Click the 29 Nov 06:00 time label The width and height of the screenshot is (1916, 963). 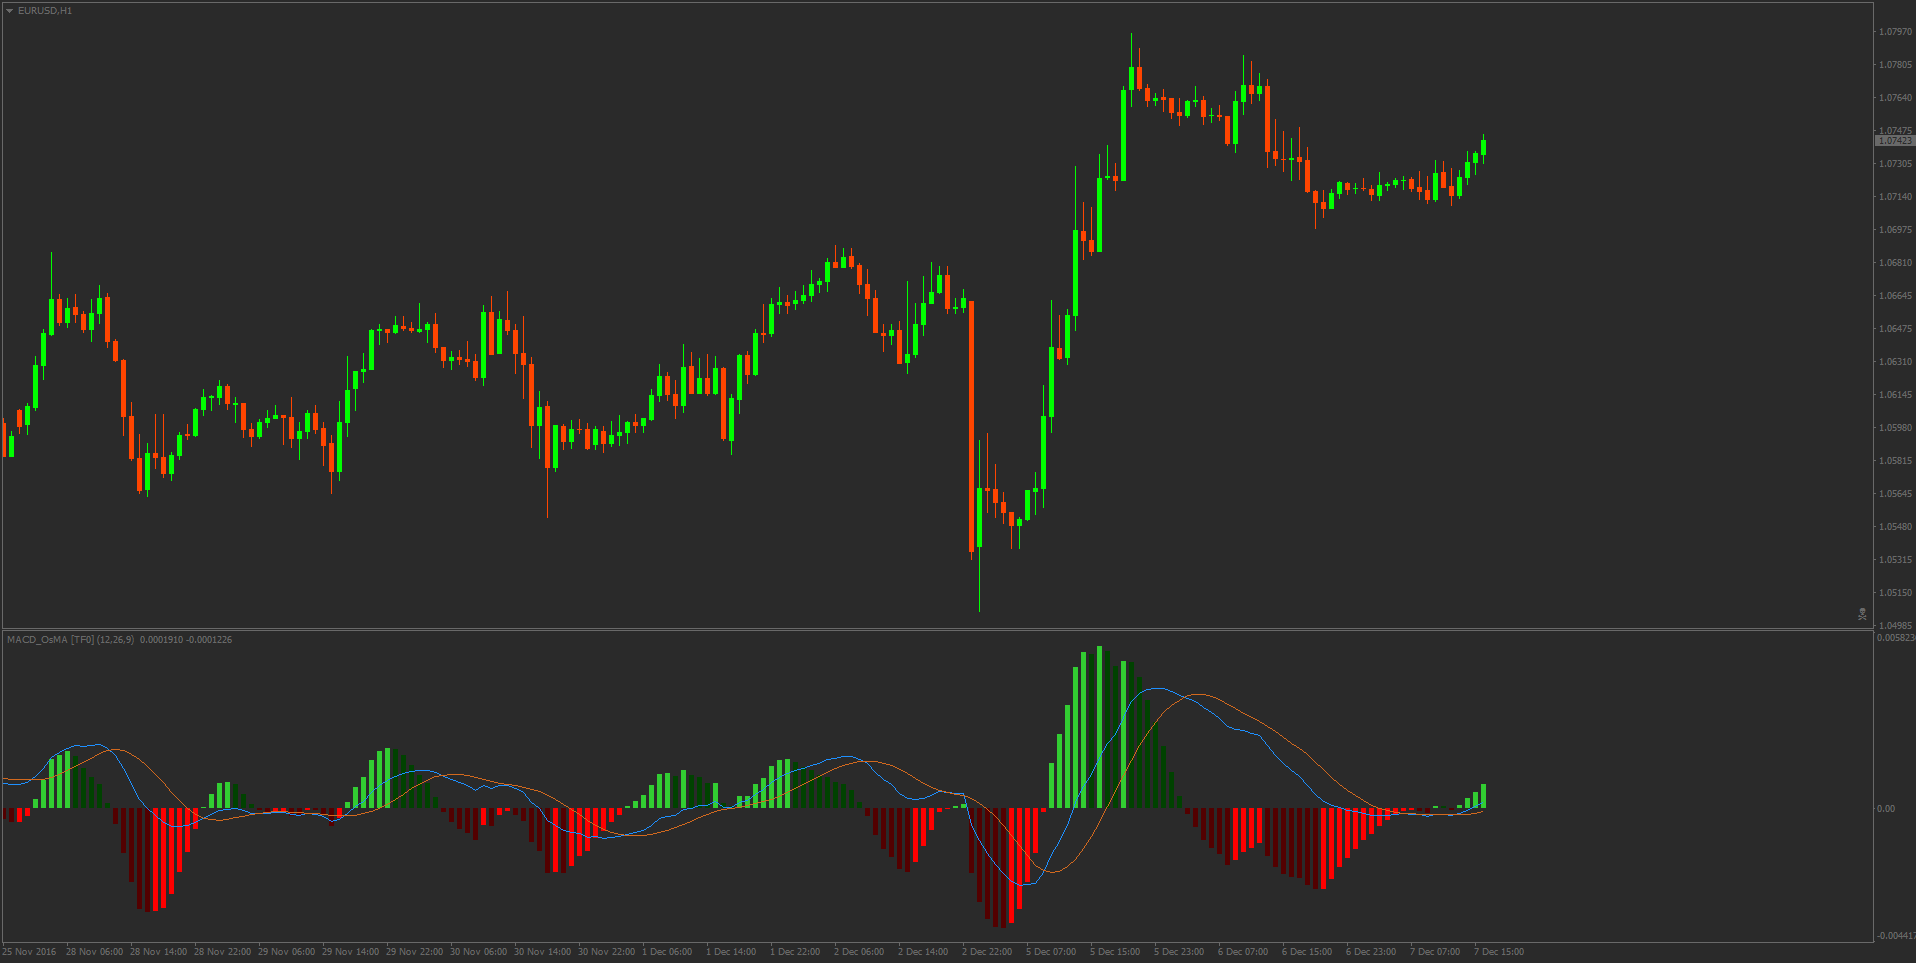286,952
